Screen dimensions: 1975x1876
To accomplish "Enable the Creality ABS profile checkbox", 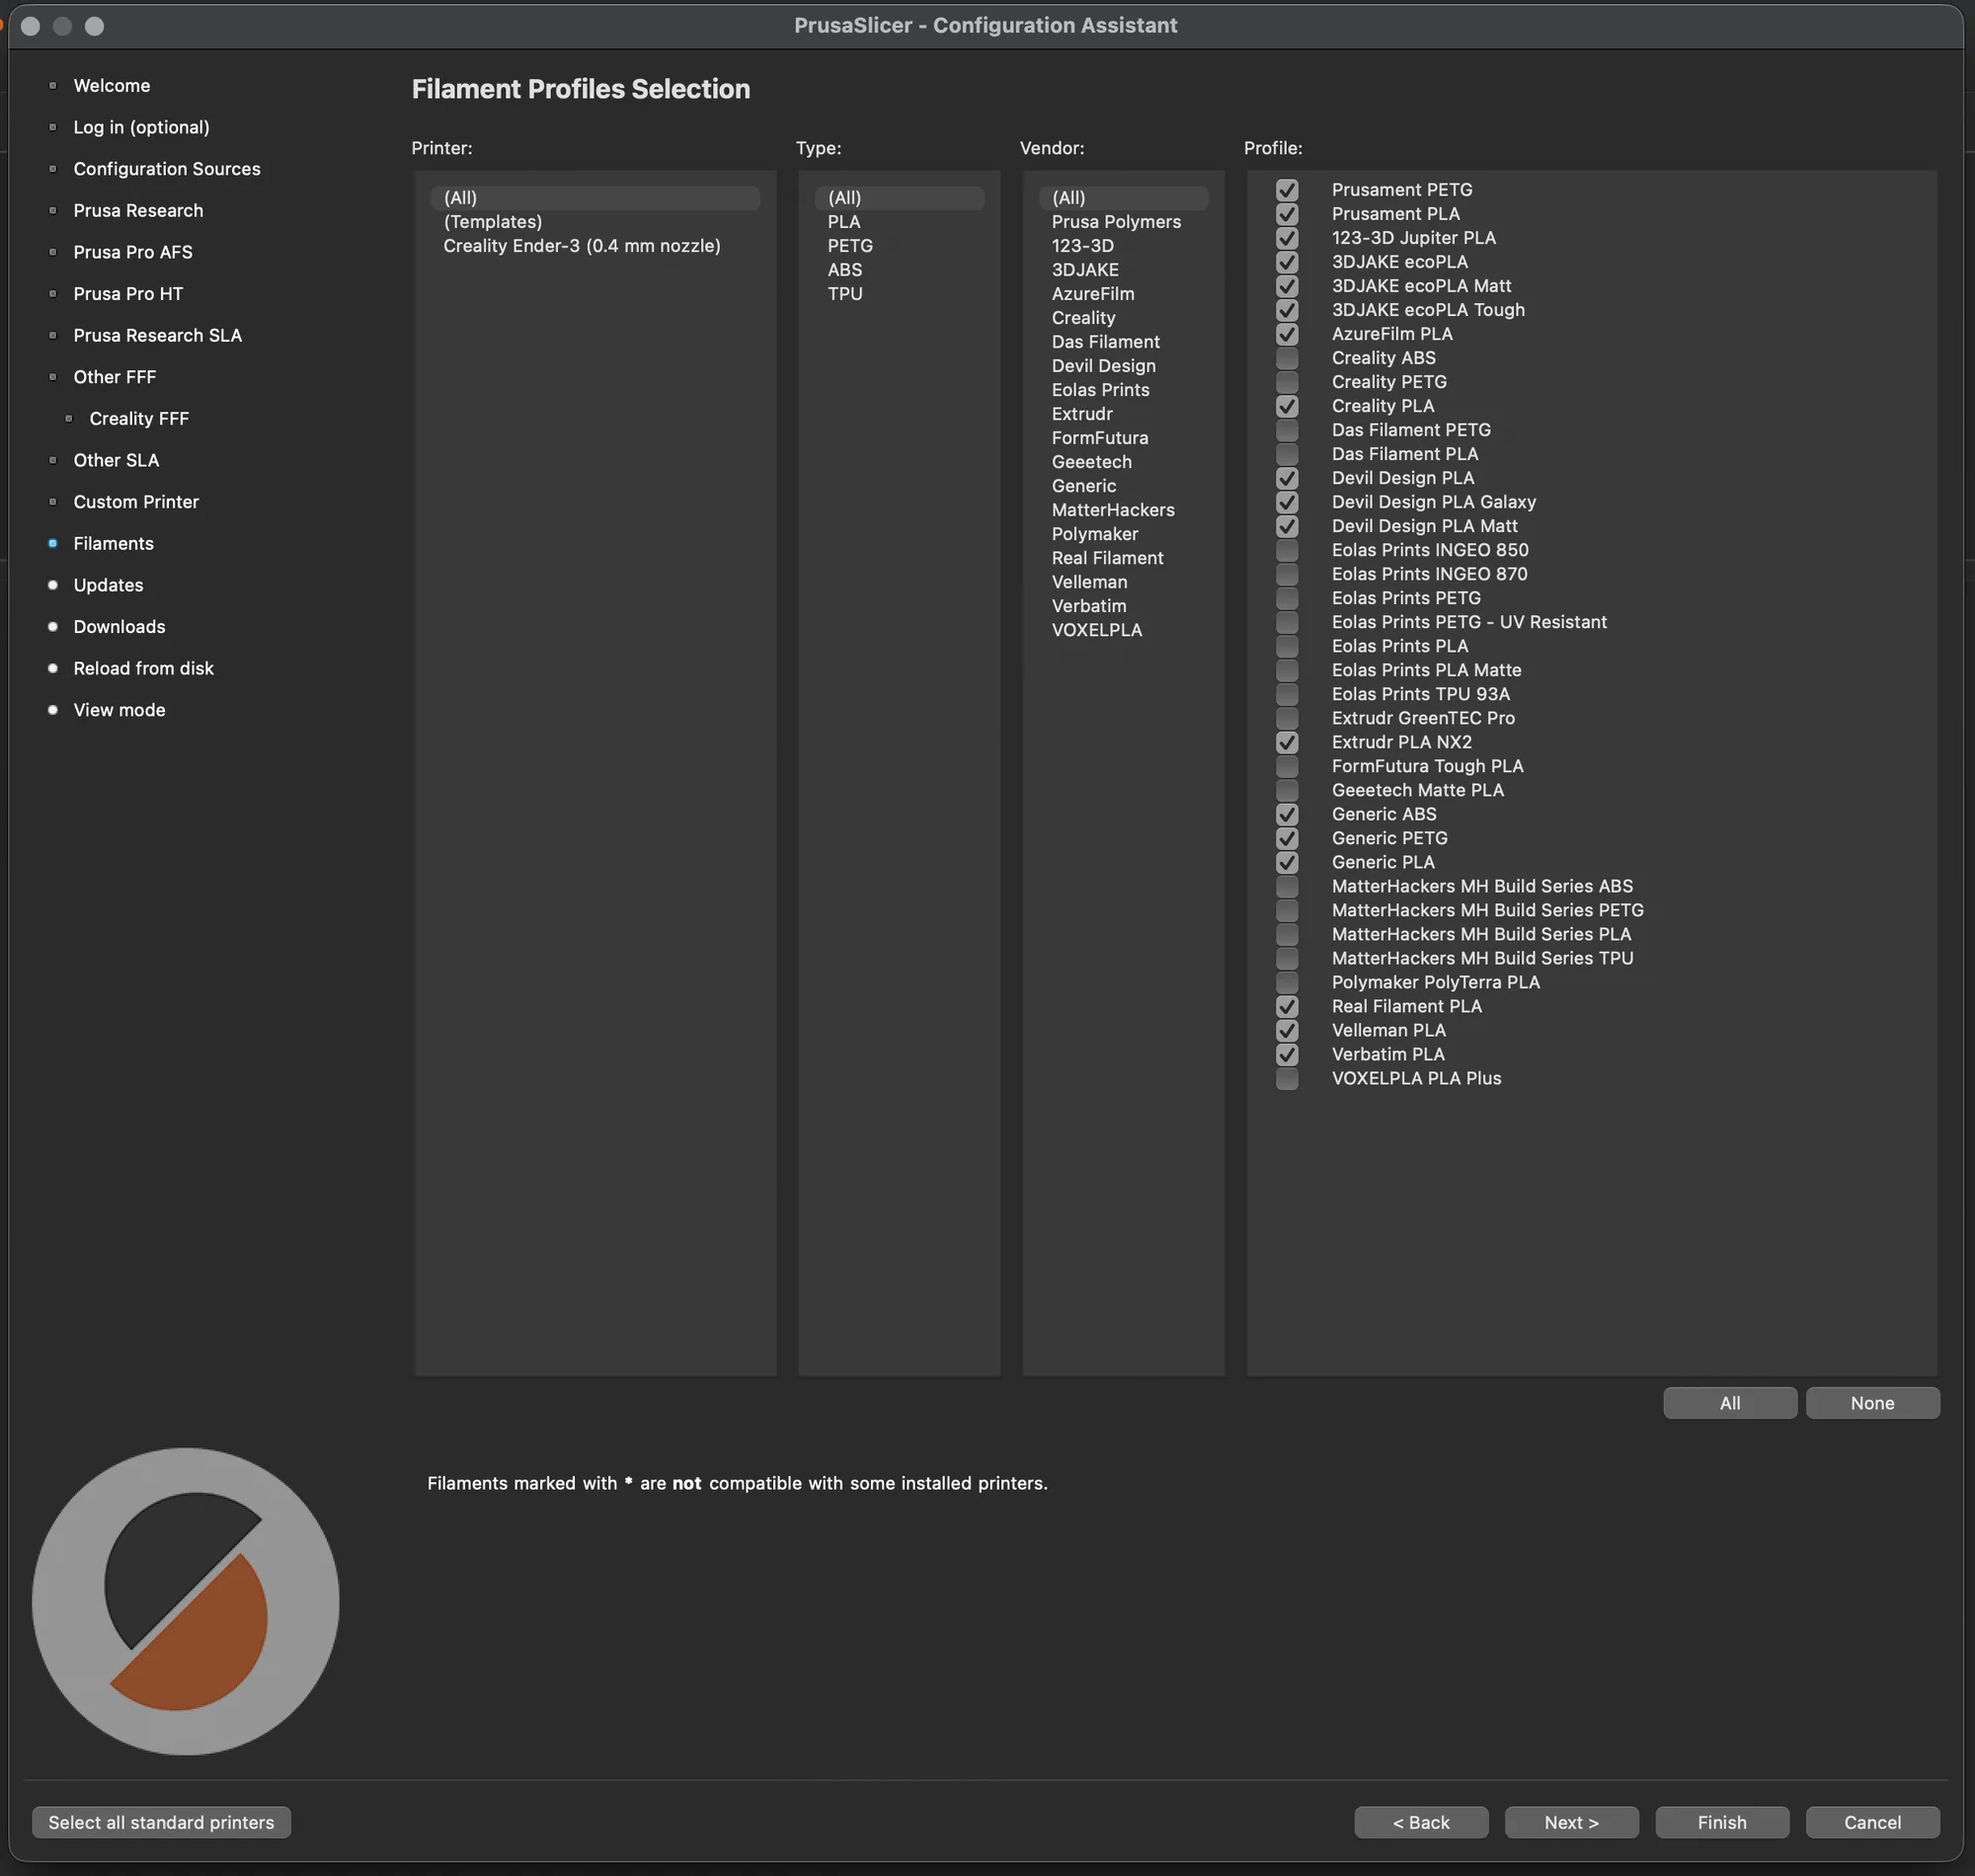I will tap(1287, 358).
